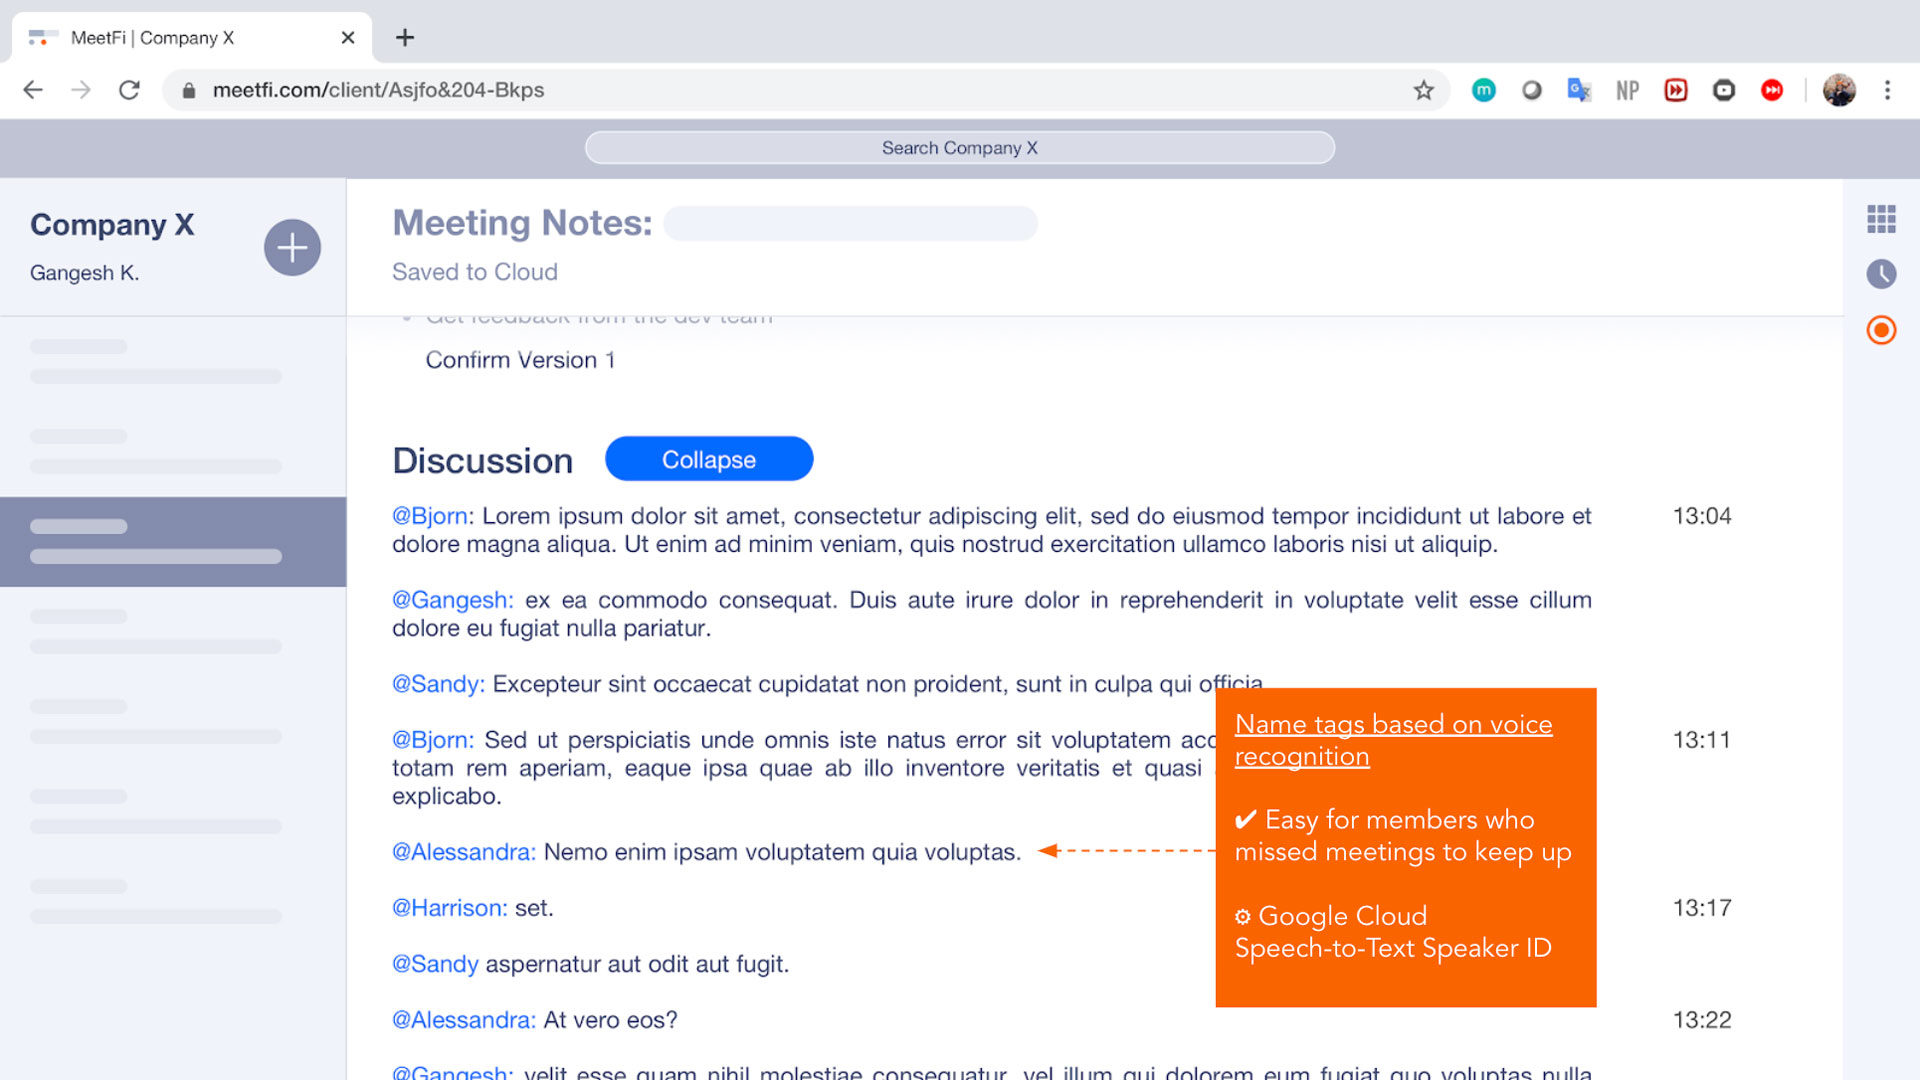The height and width of the screenshot is (1080, 1920).
Task: Click the open new browser tab plus
Action: [405, 37]
